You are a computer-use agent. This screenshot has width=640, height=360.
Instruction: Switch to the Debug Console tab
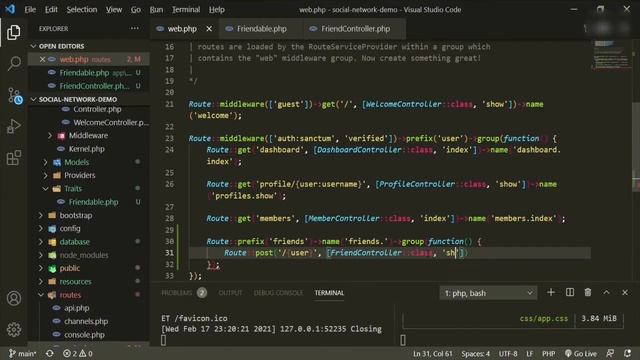click(x=278, y=293)
